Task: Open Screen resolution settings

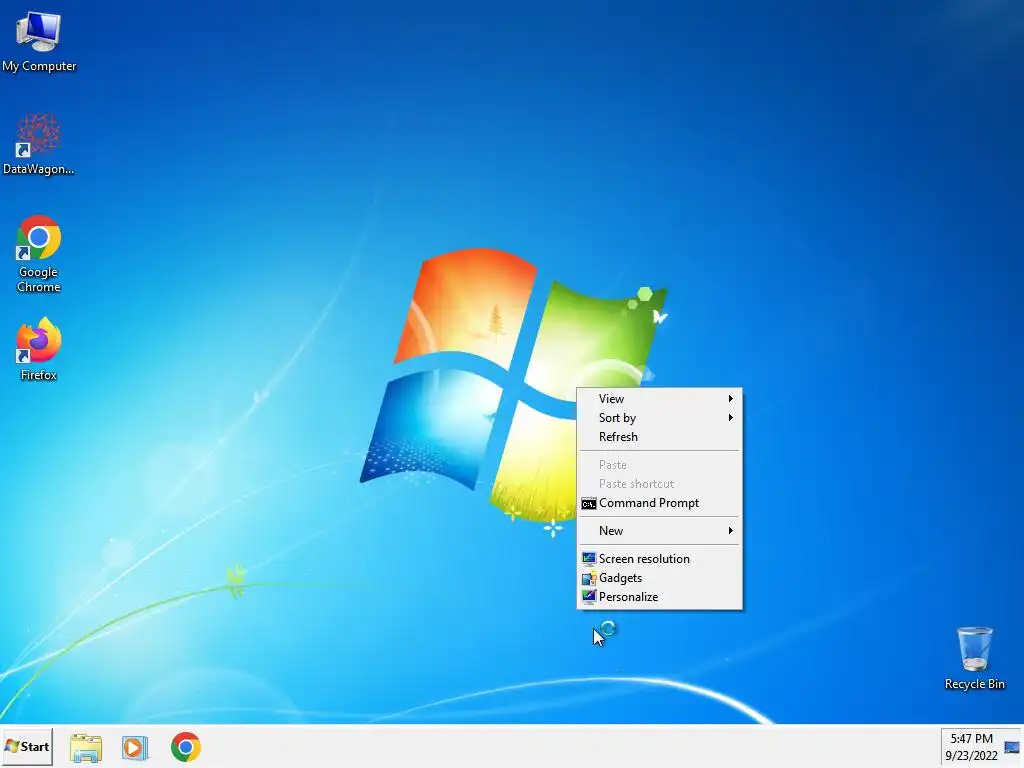Action: coord(660,559)
